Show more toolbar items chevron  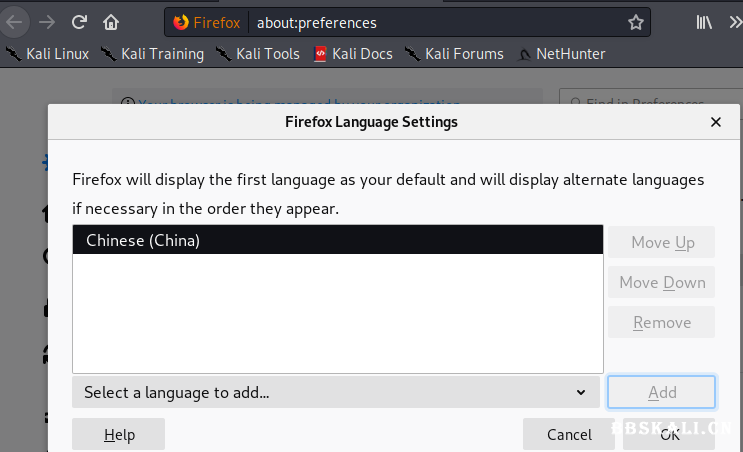click(x=734, y=22)
